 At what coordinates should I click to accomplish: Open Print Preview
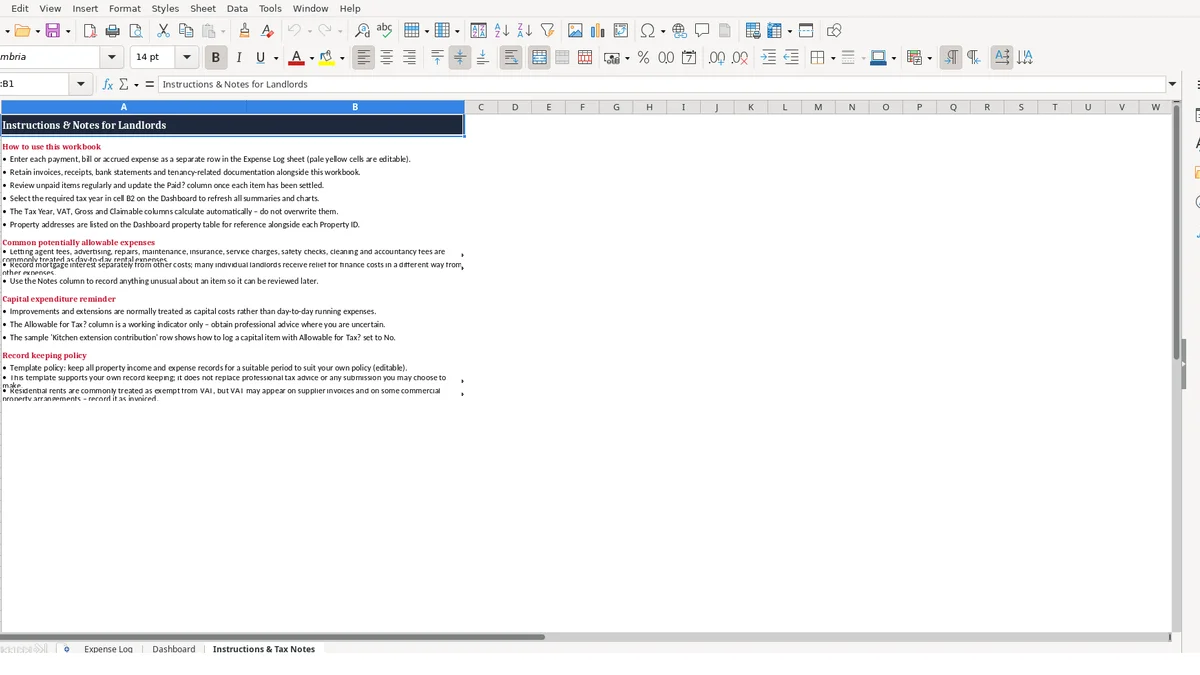(x=136, y=31)
